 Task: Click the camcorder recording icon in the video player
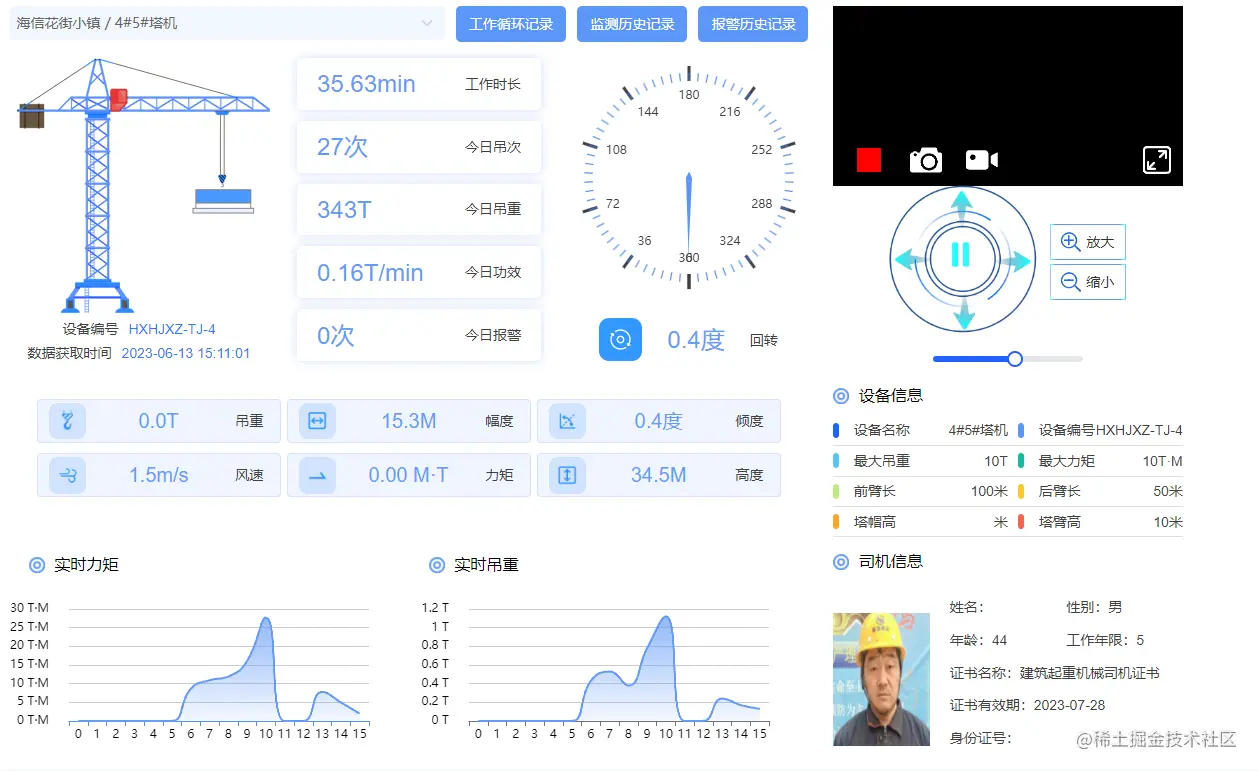point(981,159)
